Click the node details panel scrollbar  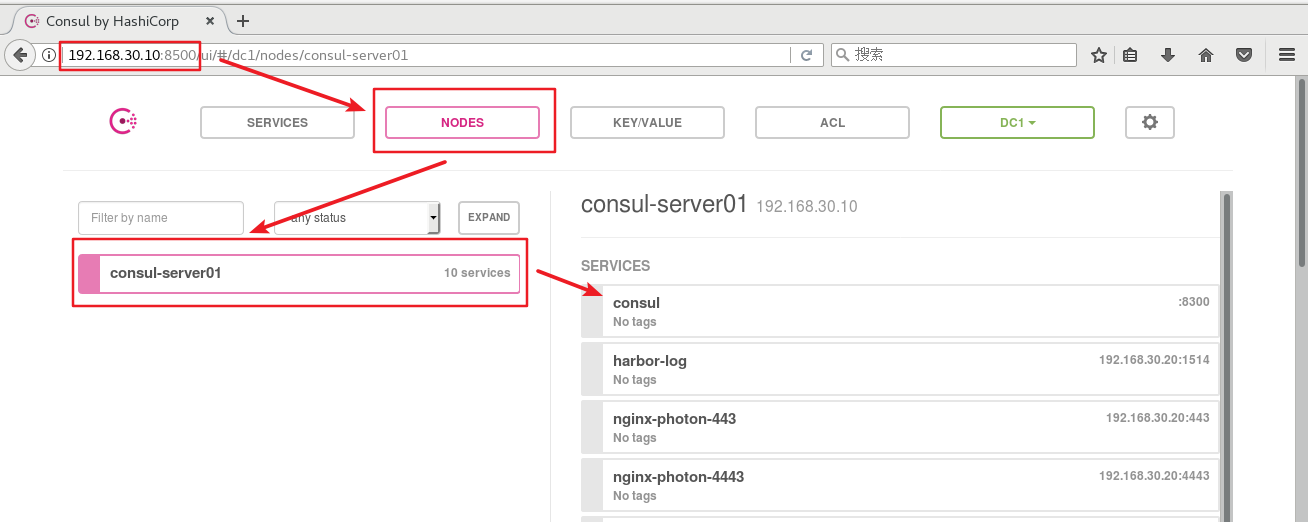(1226, 356)
